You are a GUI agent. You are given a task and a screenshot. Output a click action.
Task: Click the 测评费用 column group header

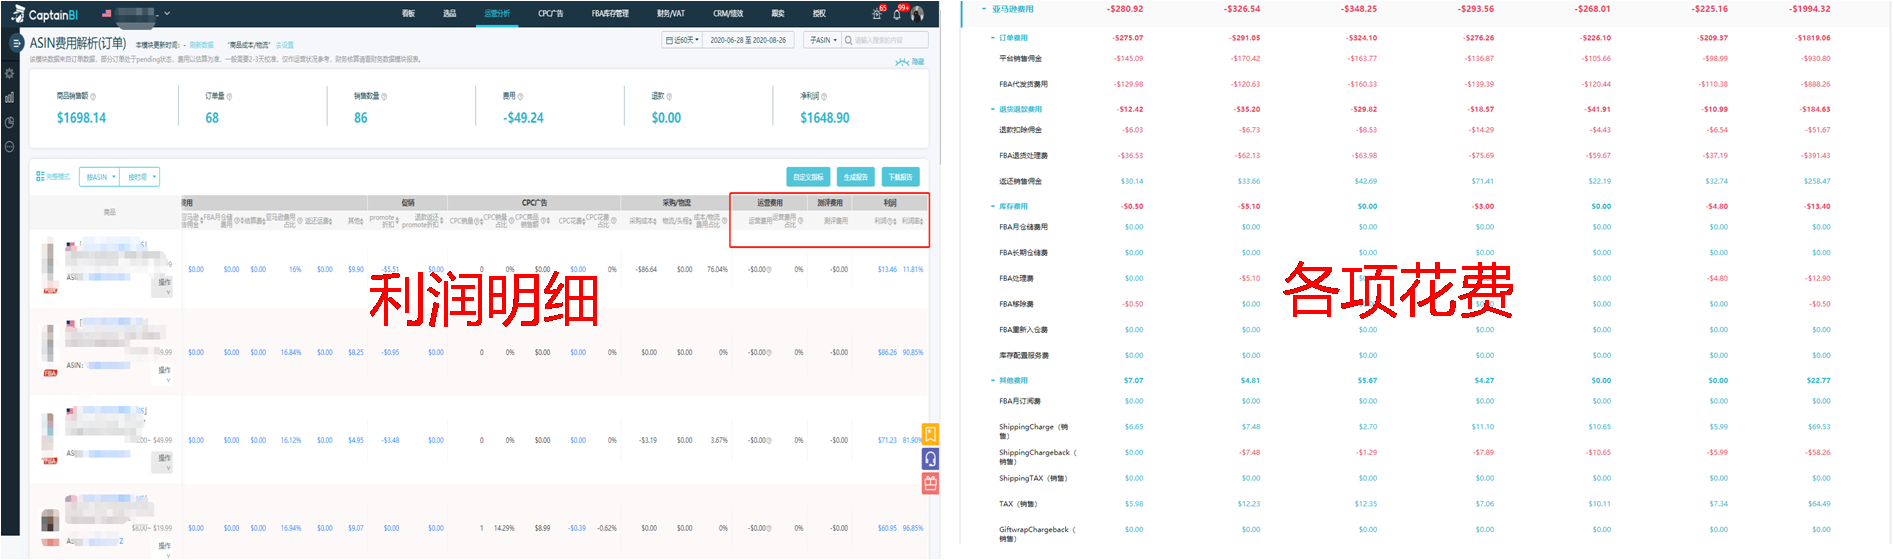[x=829, y=203]
